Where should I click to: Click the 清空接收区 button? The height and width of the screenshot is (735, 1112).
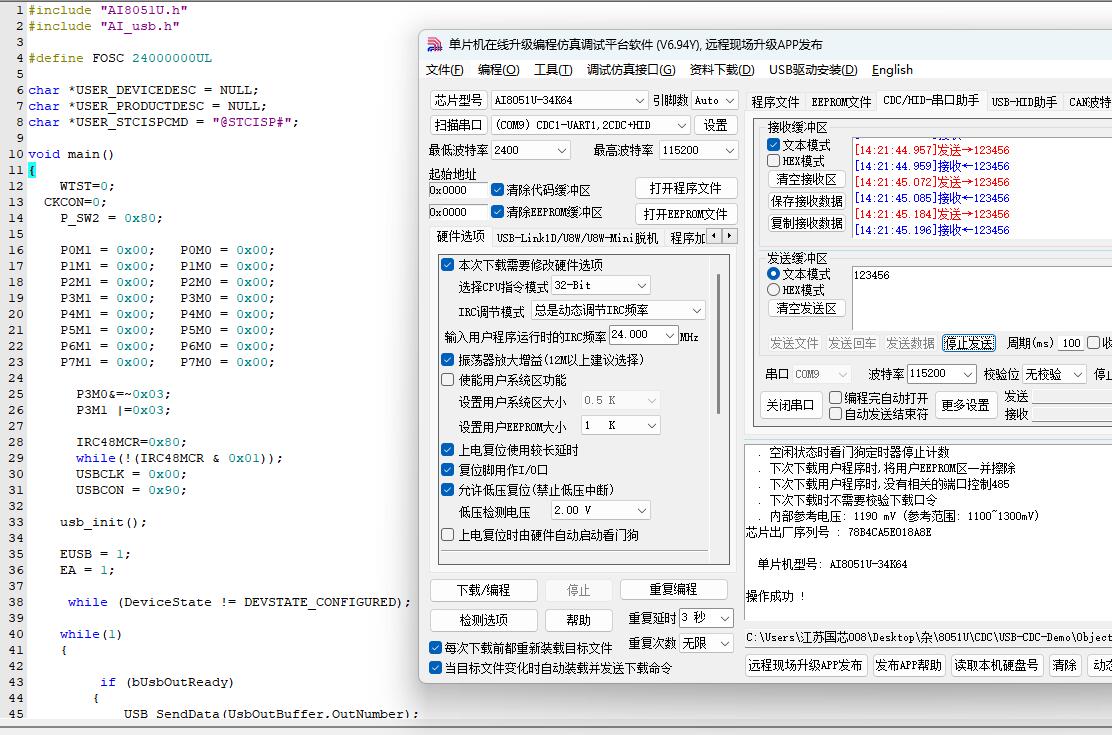pyautogui.click(x=807, y=179)
